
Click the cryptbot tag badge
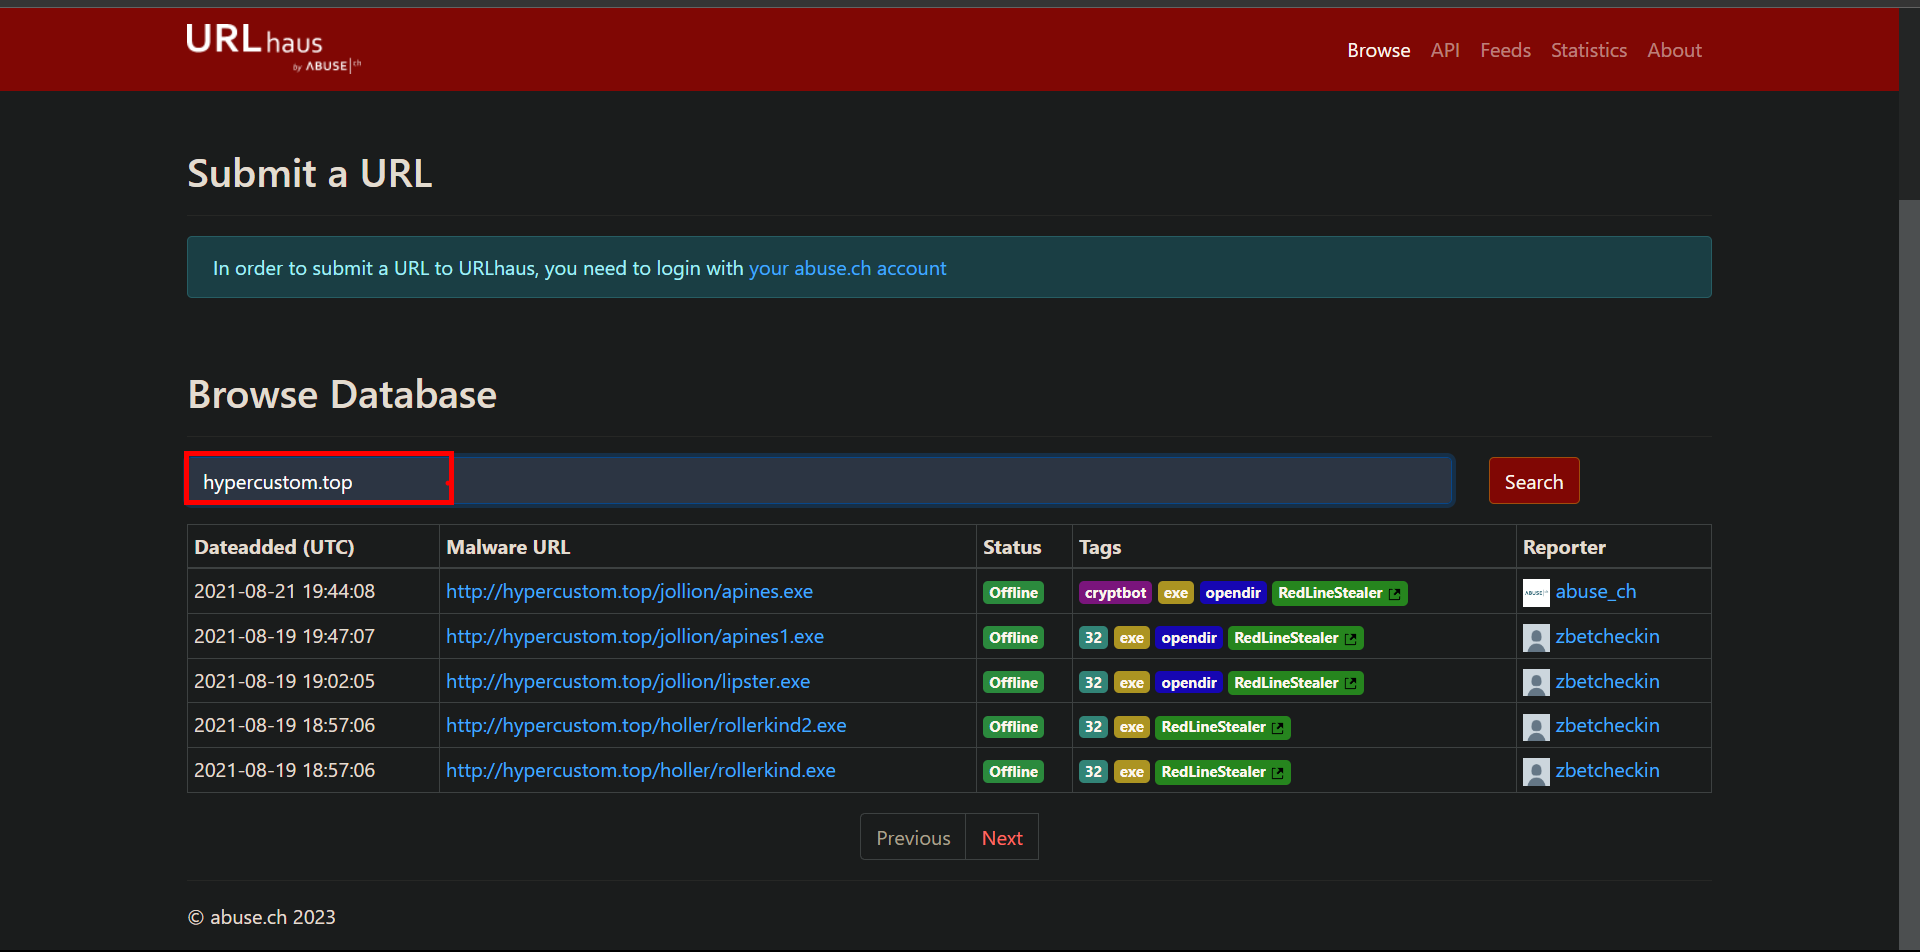pyautogui.click(x=1114, y=593)
